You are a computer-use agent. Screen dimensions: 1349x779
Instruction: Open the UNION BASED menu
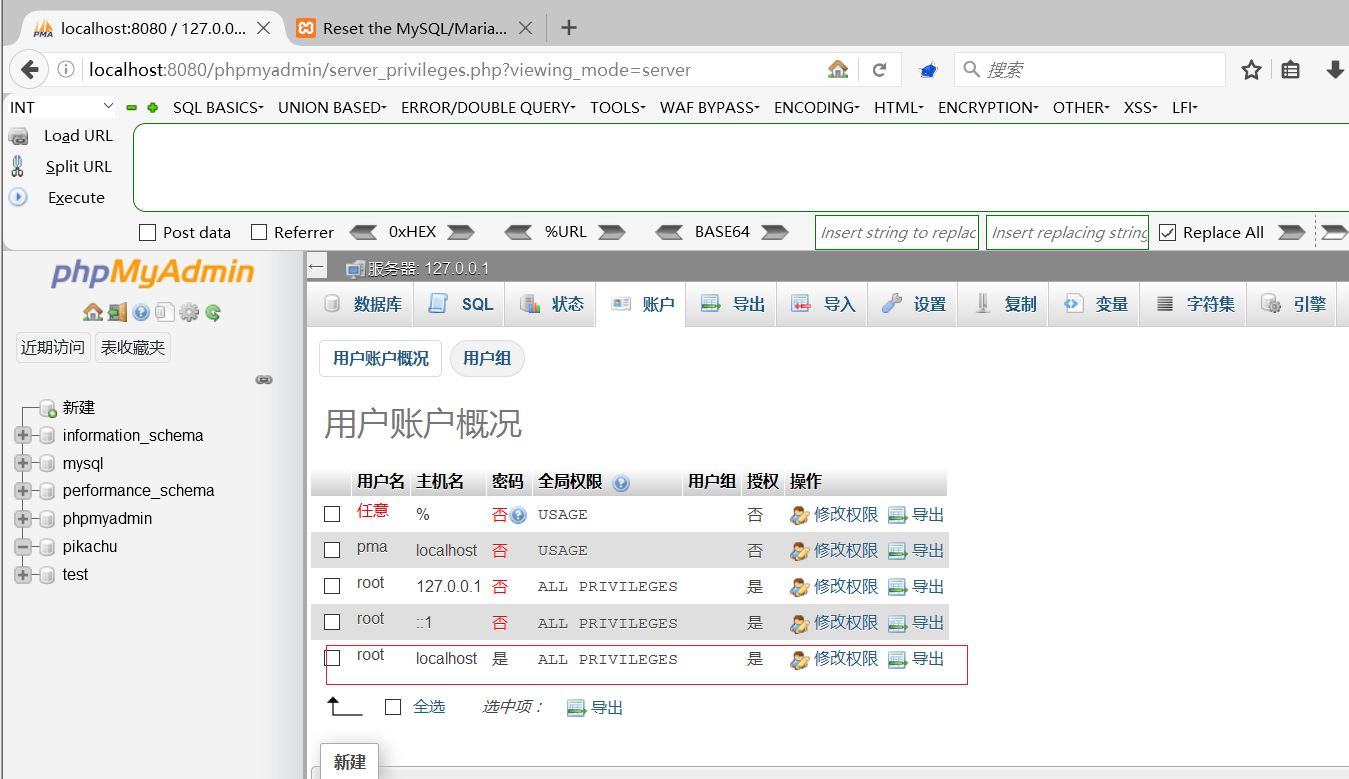click(x=332, y=107)
